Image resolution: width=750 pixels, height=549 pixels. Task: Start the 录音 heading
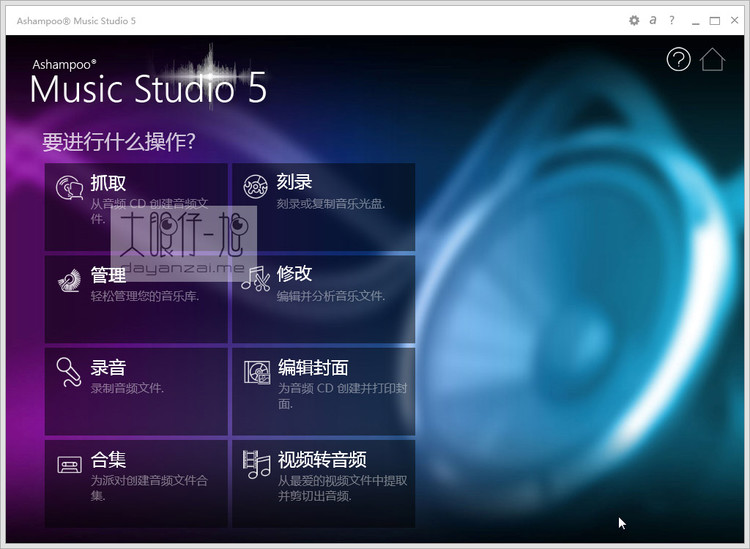pyautogui.click(x=108, y=368)
